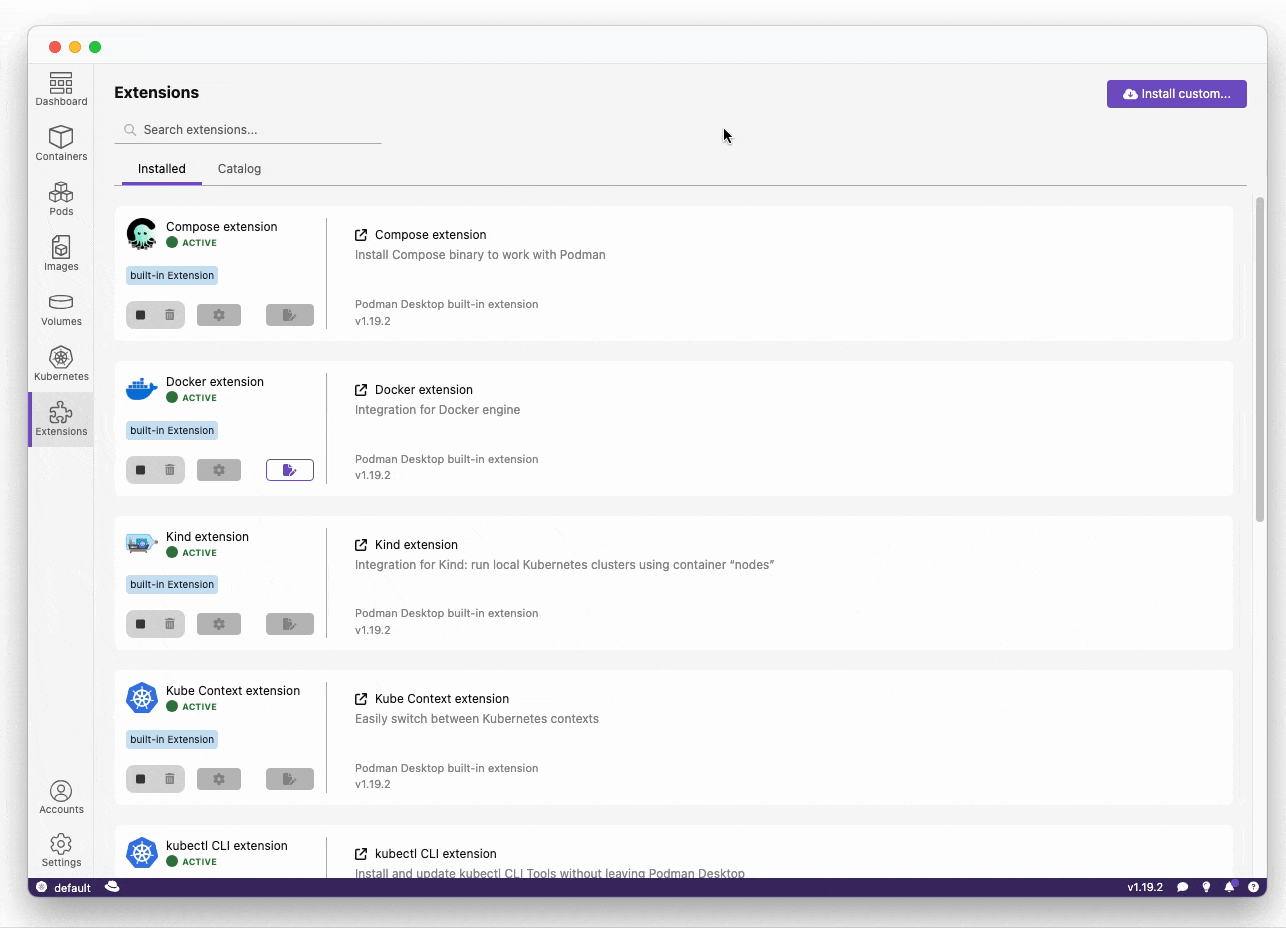Screen dimensions: 1286x928
Task: Open Kind extension settings gear
Action: click(219, 624)
